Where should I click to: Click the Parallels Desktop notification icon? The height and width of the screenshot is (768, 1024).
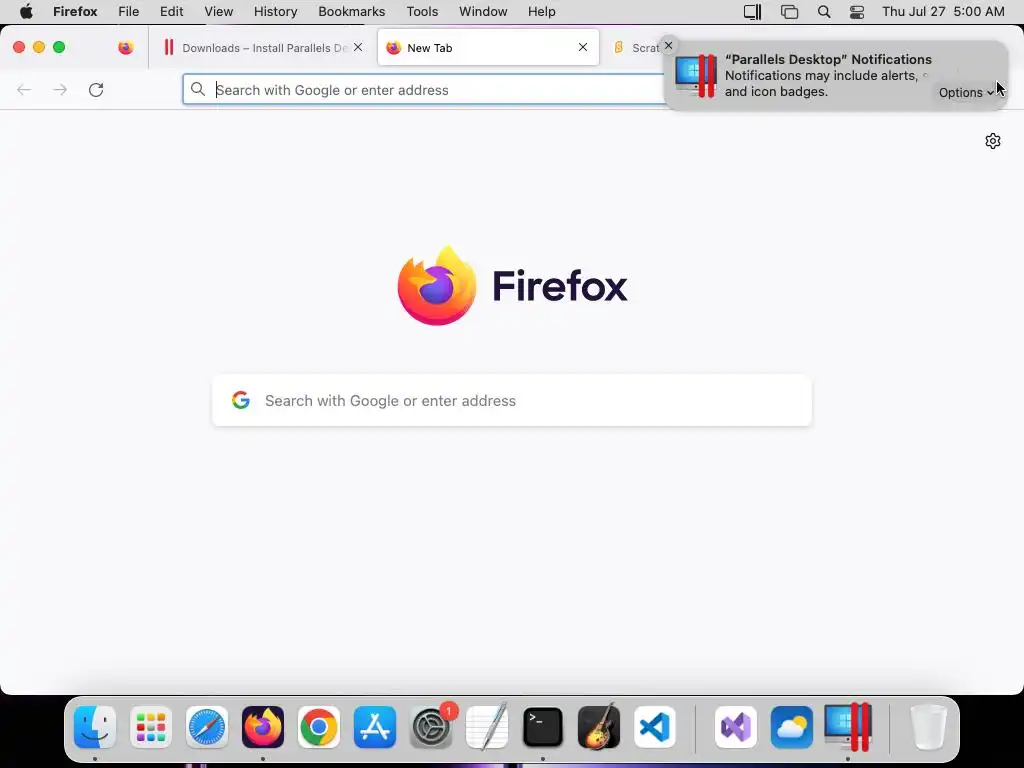pos(696,76)
